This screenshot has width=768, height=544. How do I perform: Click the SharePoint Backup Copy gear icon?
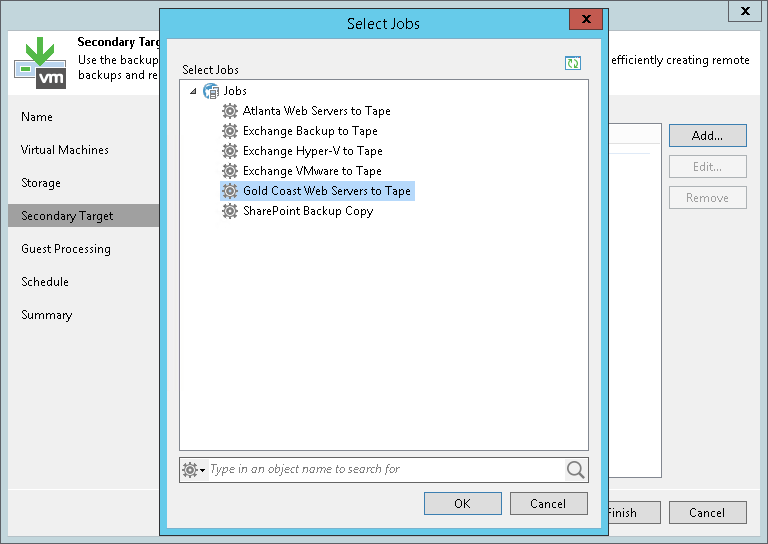[x=230, y=211]
